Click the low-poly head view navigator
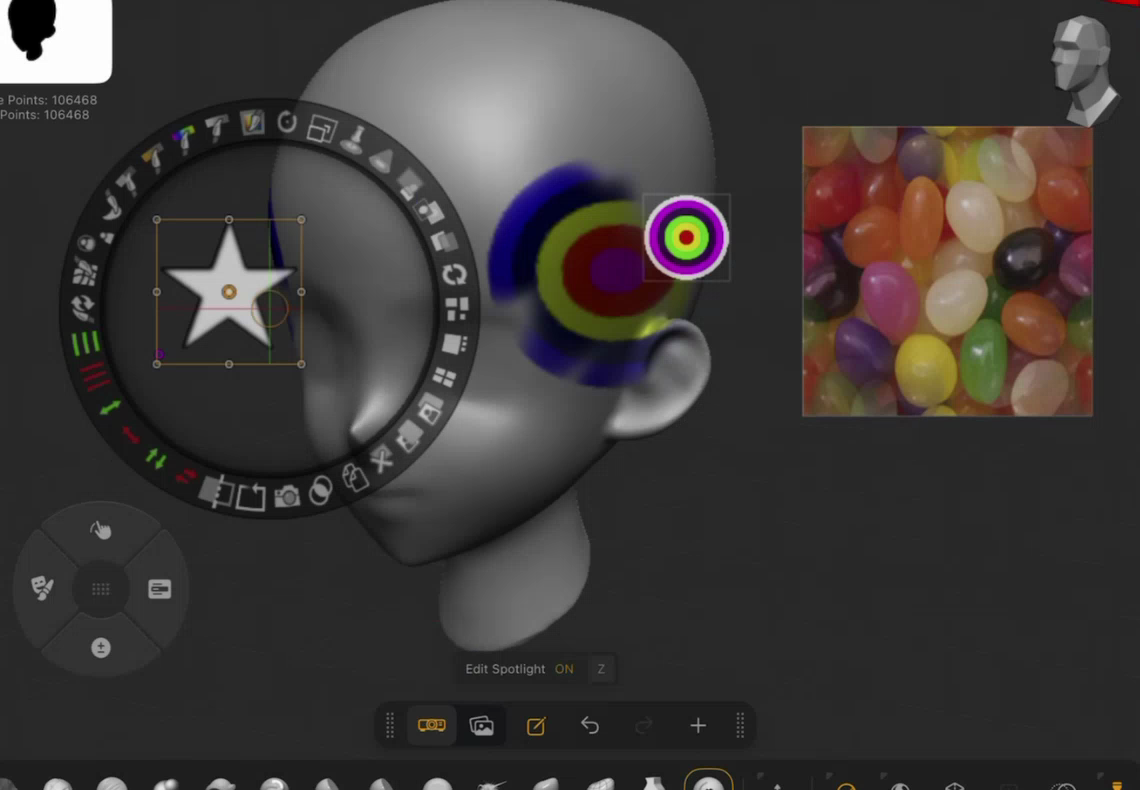The width and height of the screenshot is (1140, 790). (1085, 70)
